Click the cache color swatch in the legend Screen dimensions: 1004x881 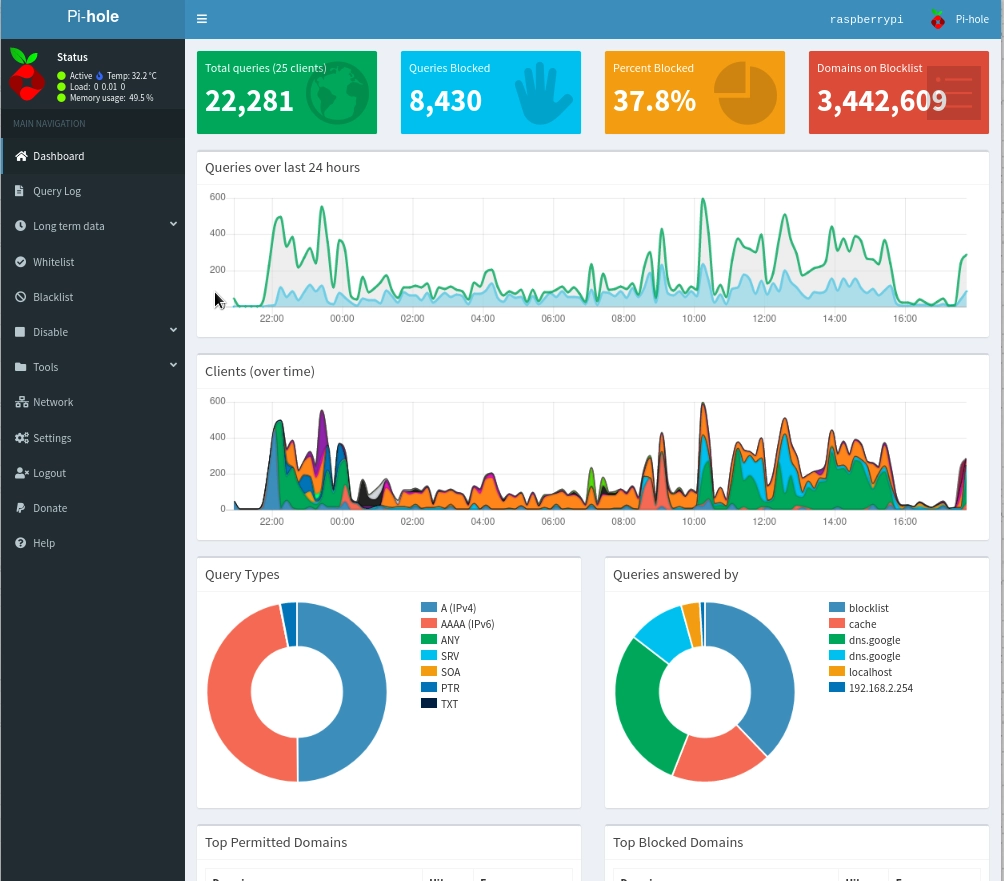tap(835, 623)
